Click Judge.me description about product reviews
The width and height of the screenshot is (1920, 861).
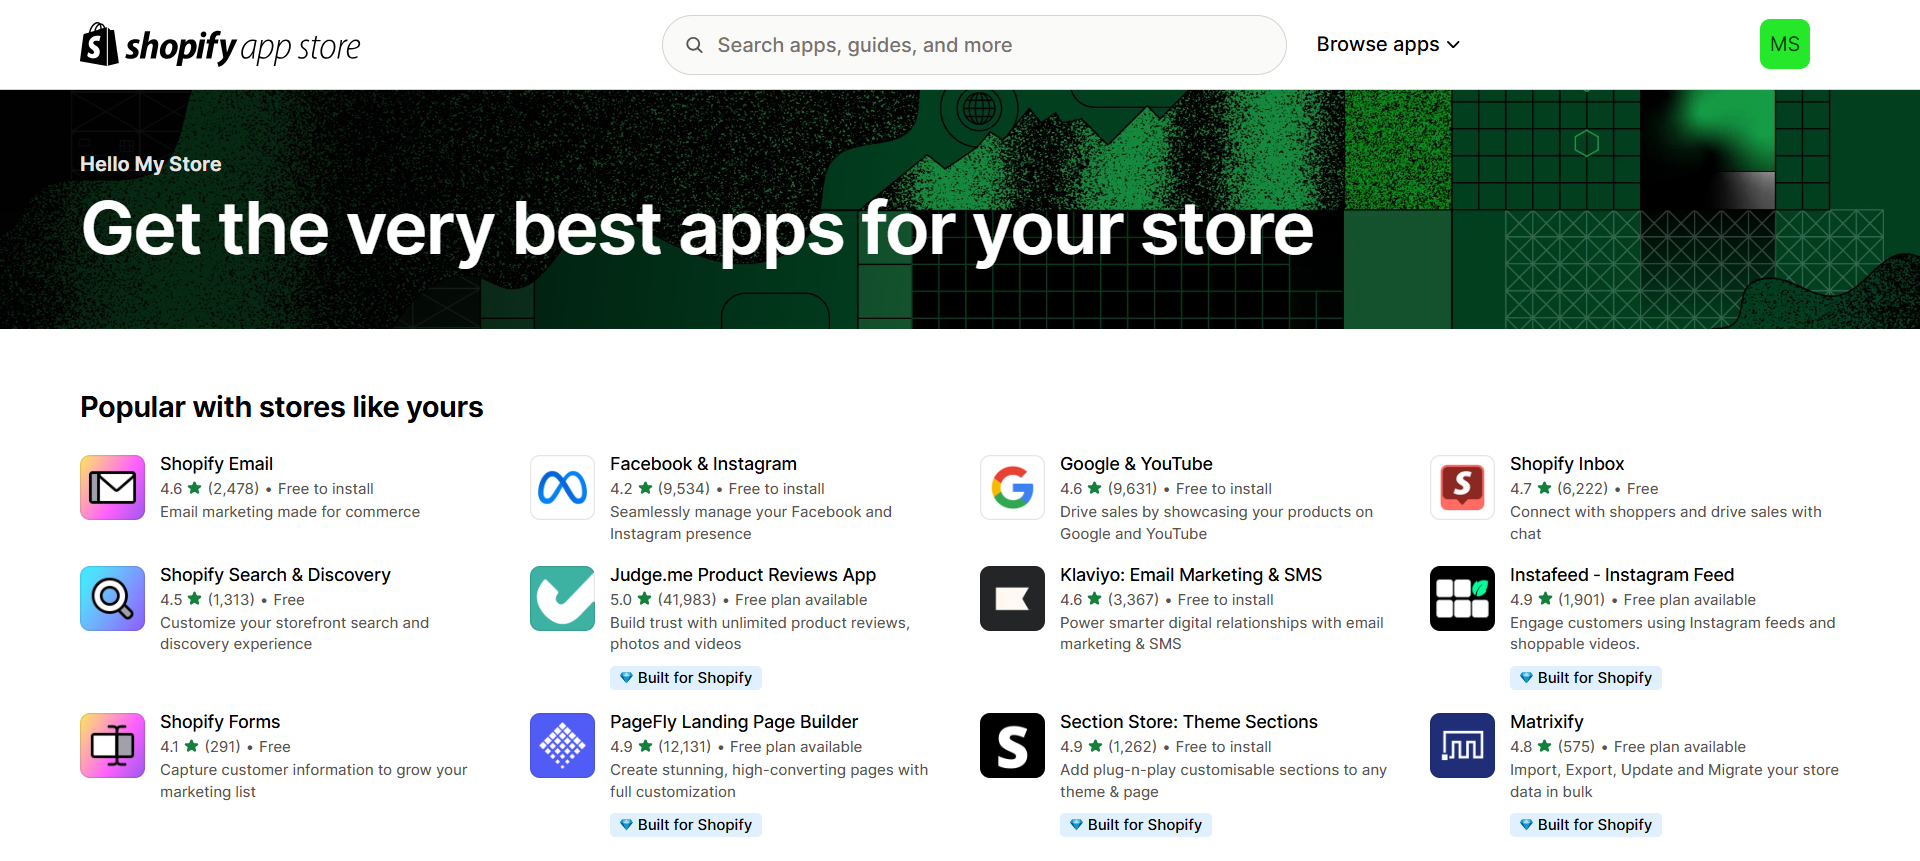(x=760, y=634)
